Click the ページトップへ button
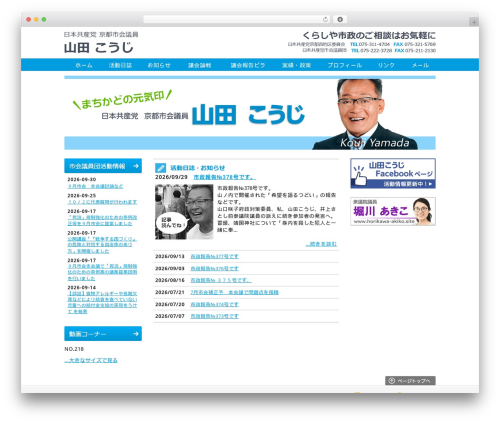The height and width of the screenshot is (423, 500). (x=410, y=381)
